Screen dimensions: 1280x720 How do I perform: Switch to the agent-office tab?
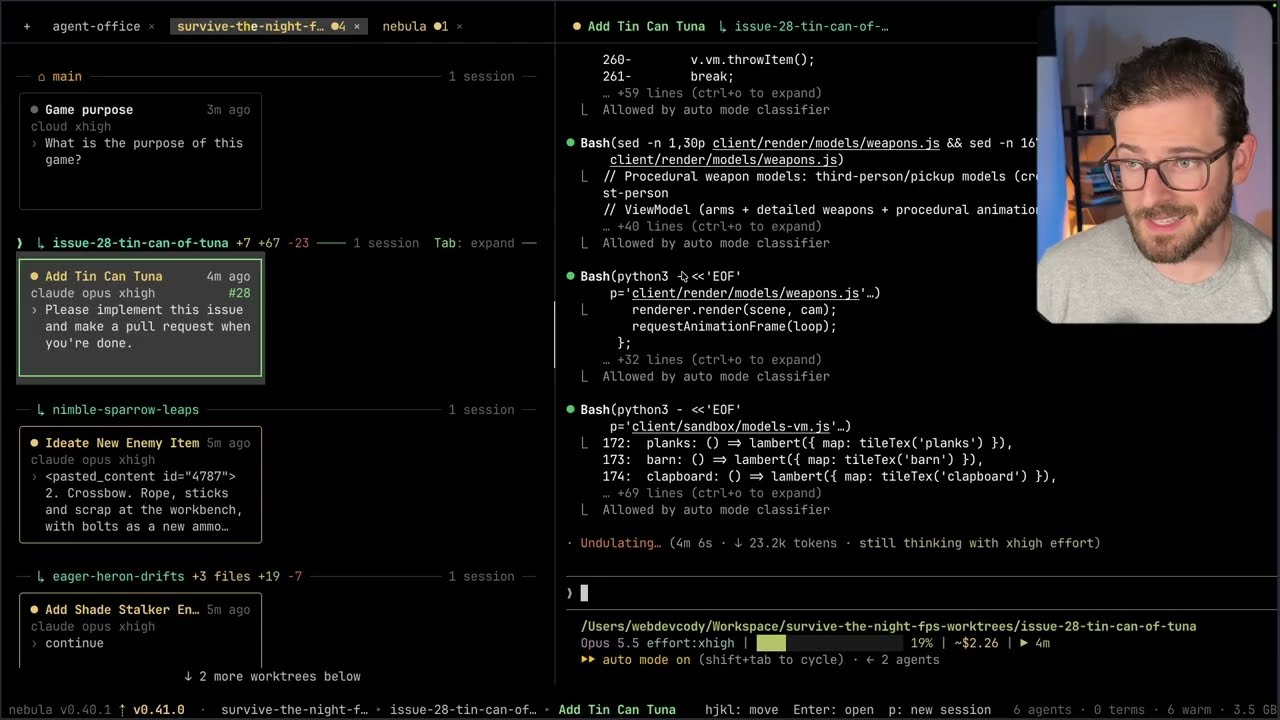[96, 26]
